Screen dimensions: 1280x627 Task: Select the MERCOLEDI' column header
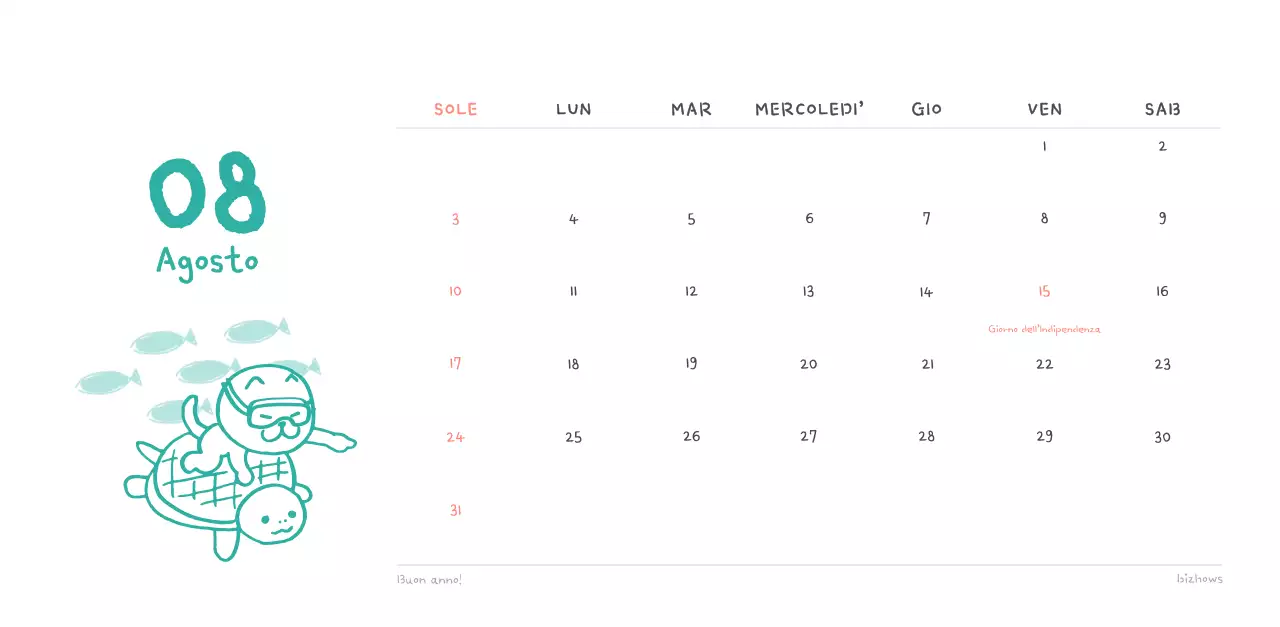pos(809,109)
